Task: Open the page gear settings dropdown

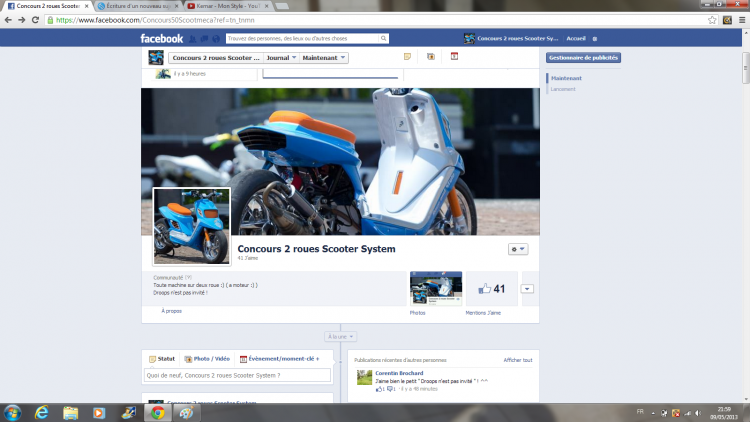Action: click(x=518, y=249)
